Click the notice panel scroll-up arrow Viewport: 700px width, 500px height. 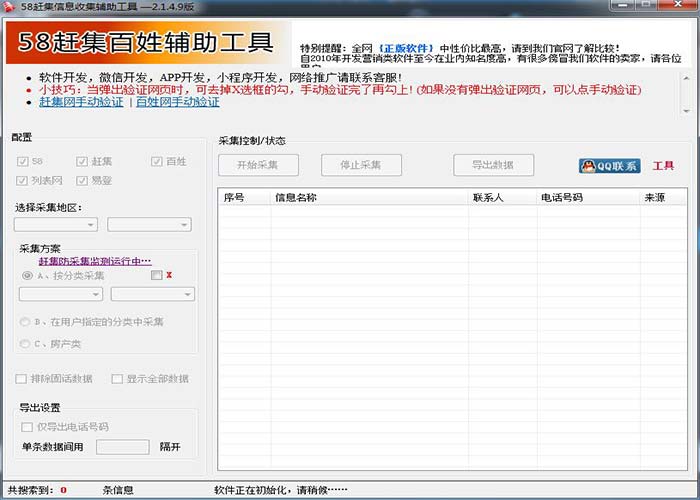pos(686,79)
